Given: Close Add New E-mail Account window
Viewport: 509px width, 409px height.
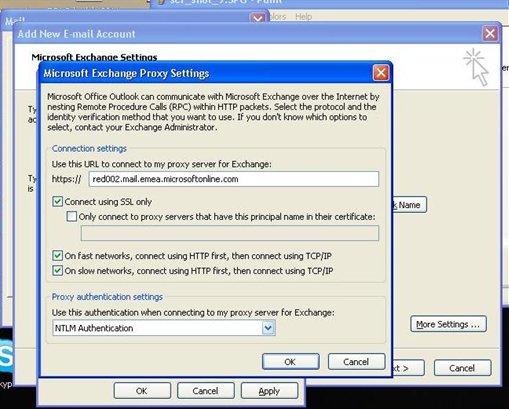Looking at the screenshot, I should pyautogui.click(x=490, y=34).
